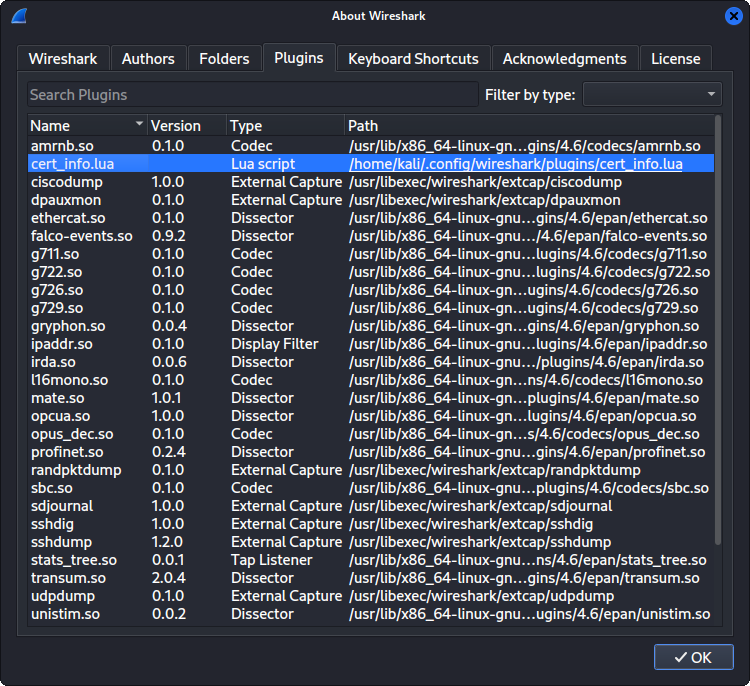Sort plugins by Version column header
Viewport: 750px width, 686px height.
tap(176, 126)
